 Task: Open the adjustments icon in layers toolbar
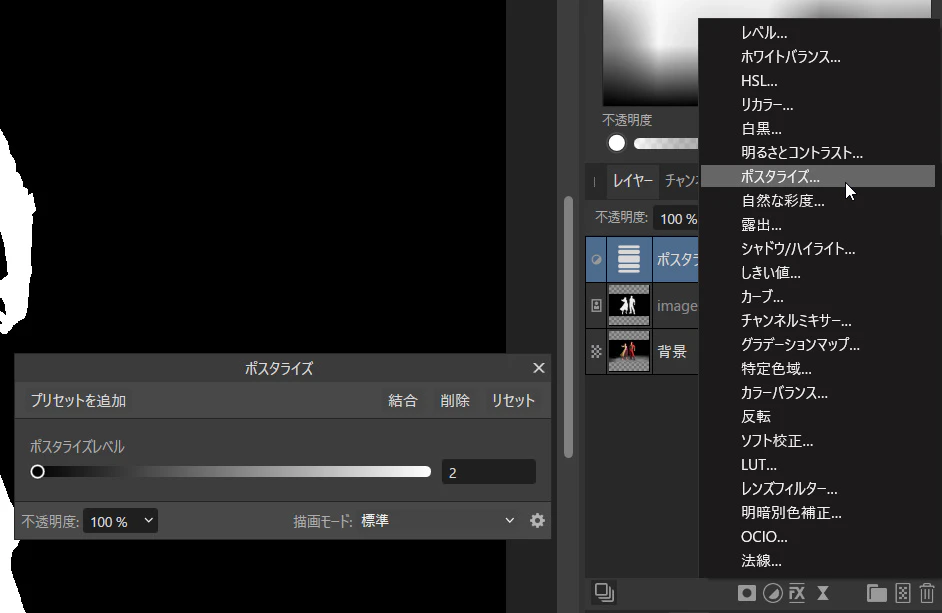pyautogui.click(x=772, y=593)
